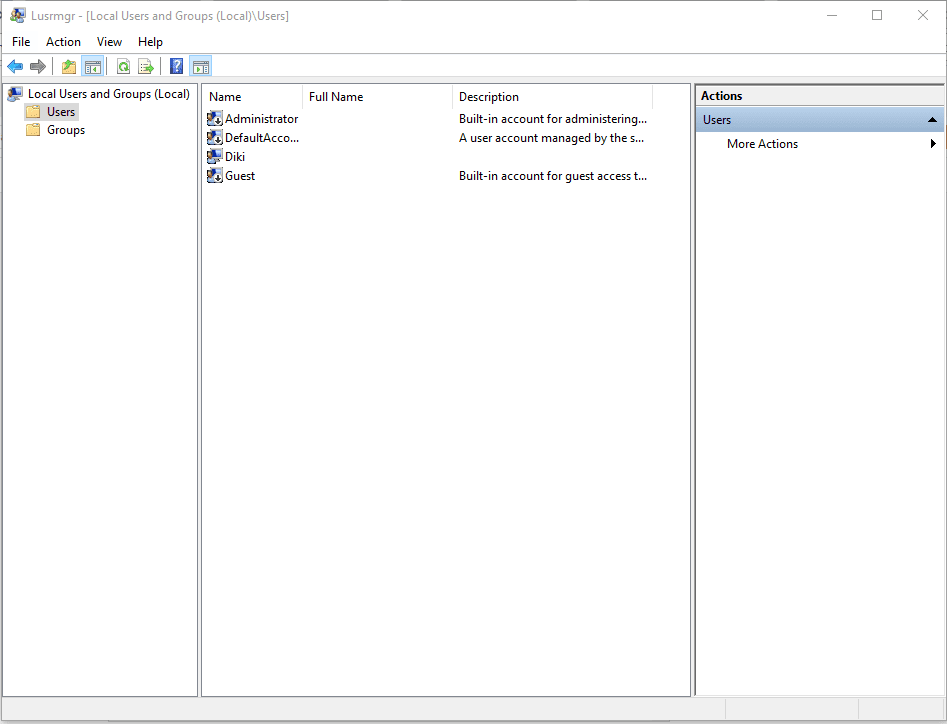Viewport: 947px width, 724px height.
Task: Select the DefaultAcco... user name
Action: coord(262,138)
